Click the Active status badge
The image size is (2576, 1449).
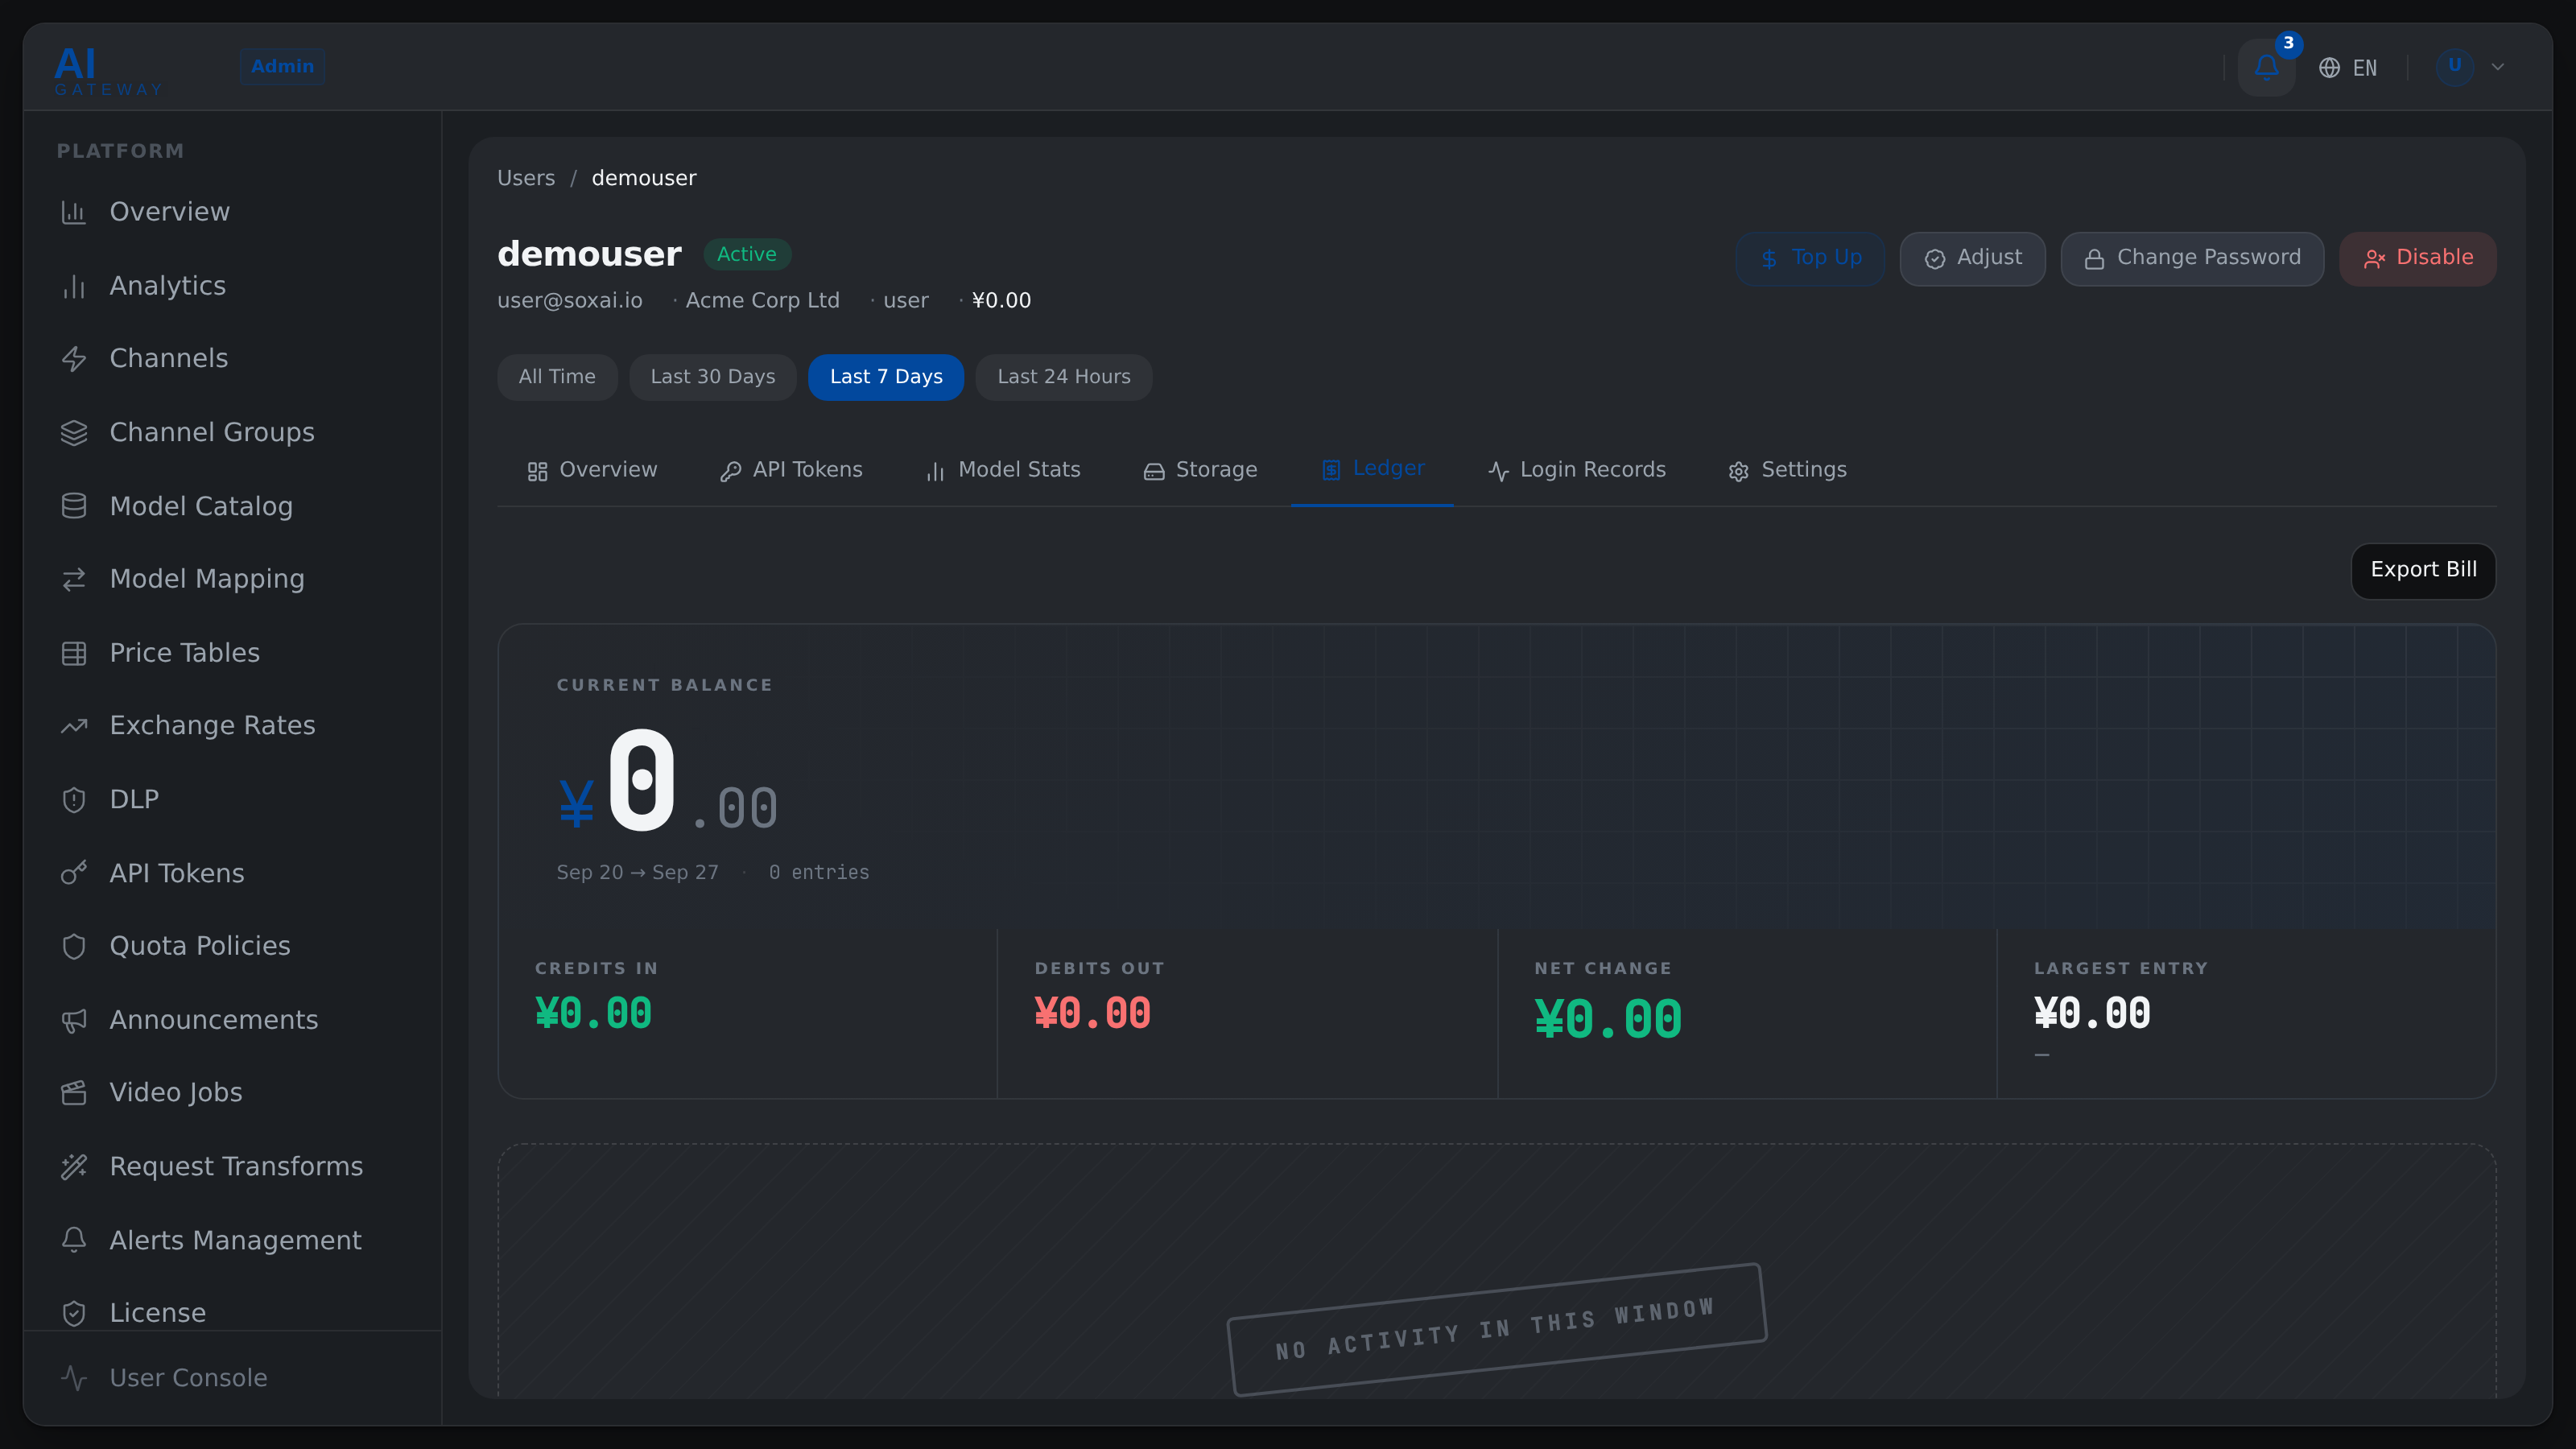[747, 255]
